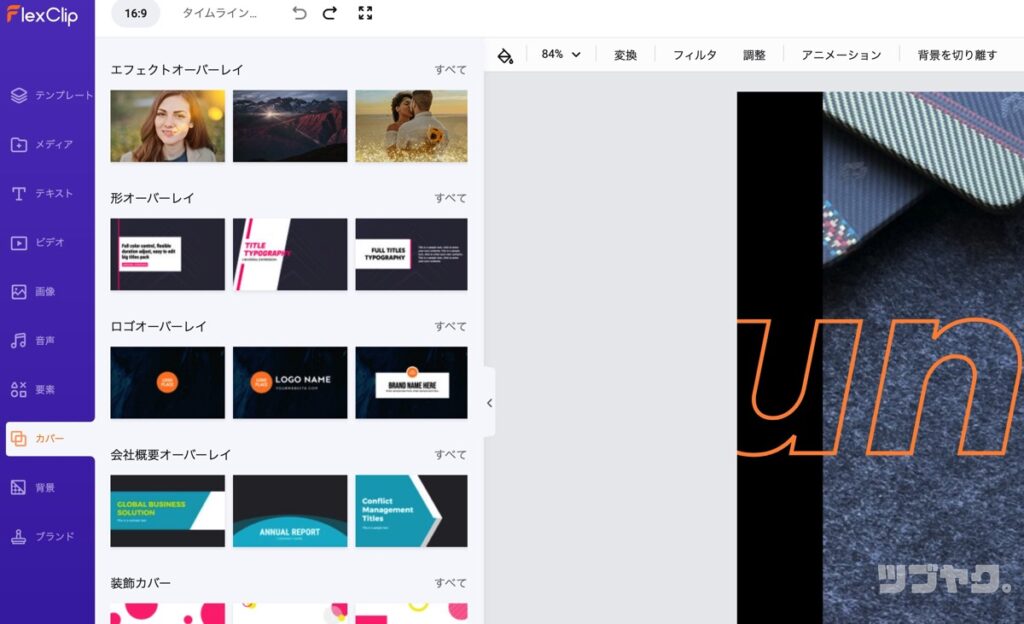Switch to タイムライン mode

coord(219,13)
